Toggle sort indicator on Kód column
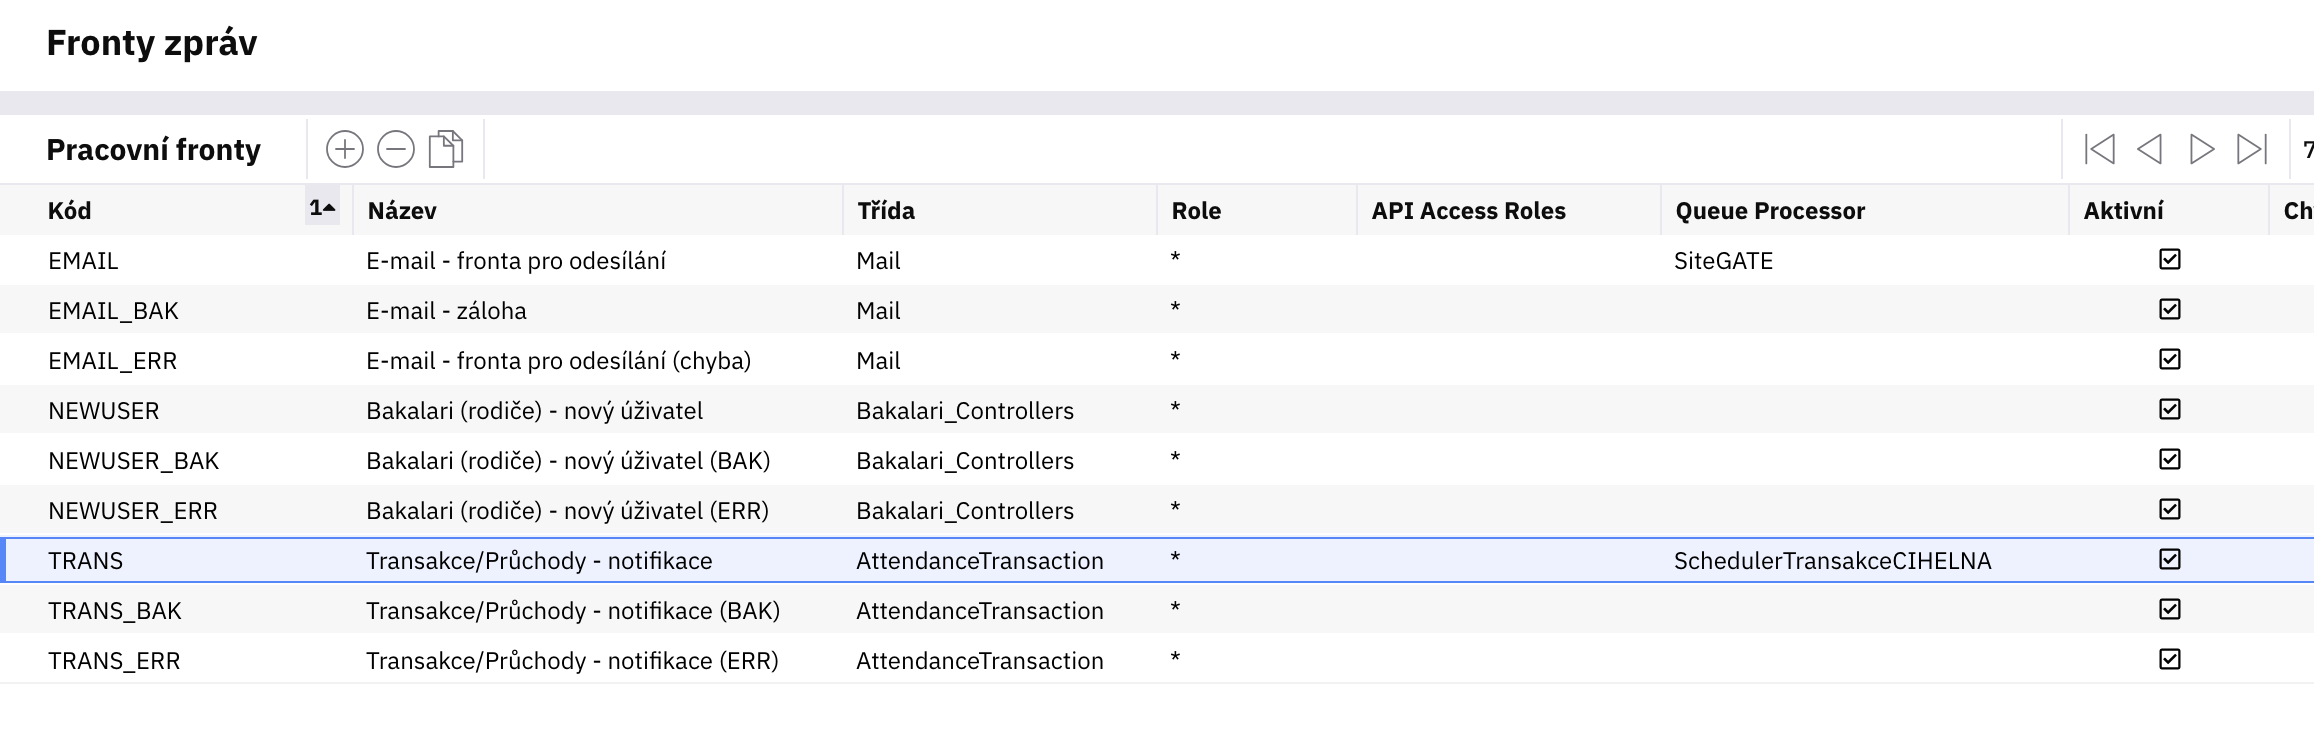Viewport: 2314px width, 744px height. 322,208
